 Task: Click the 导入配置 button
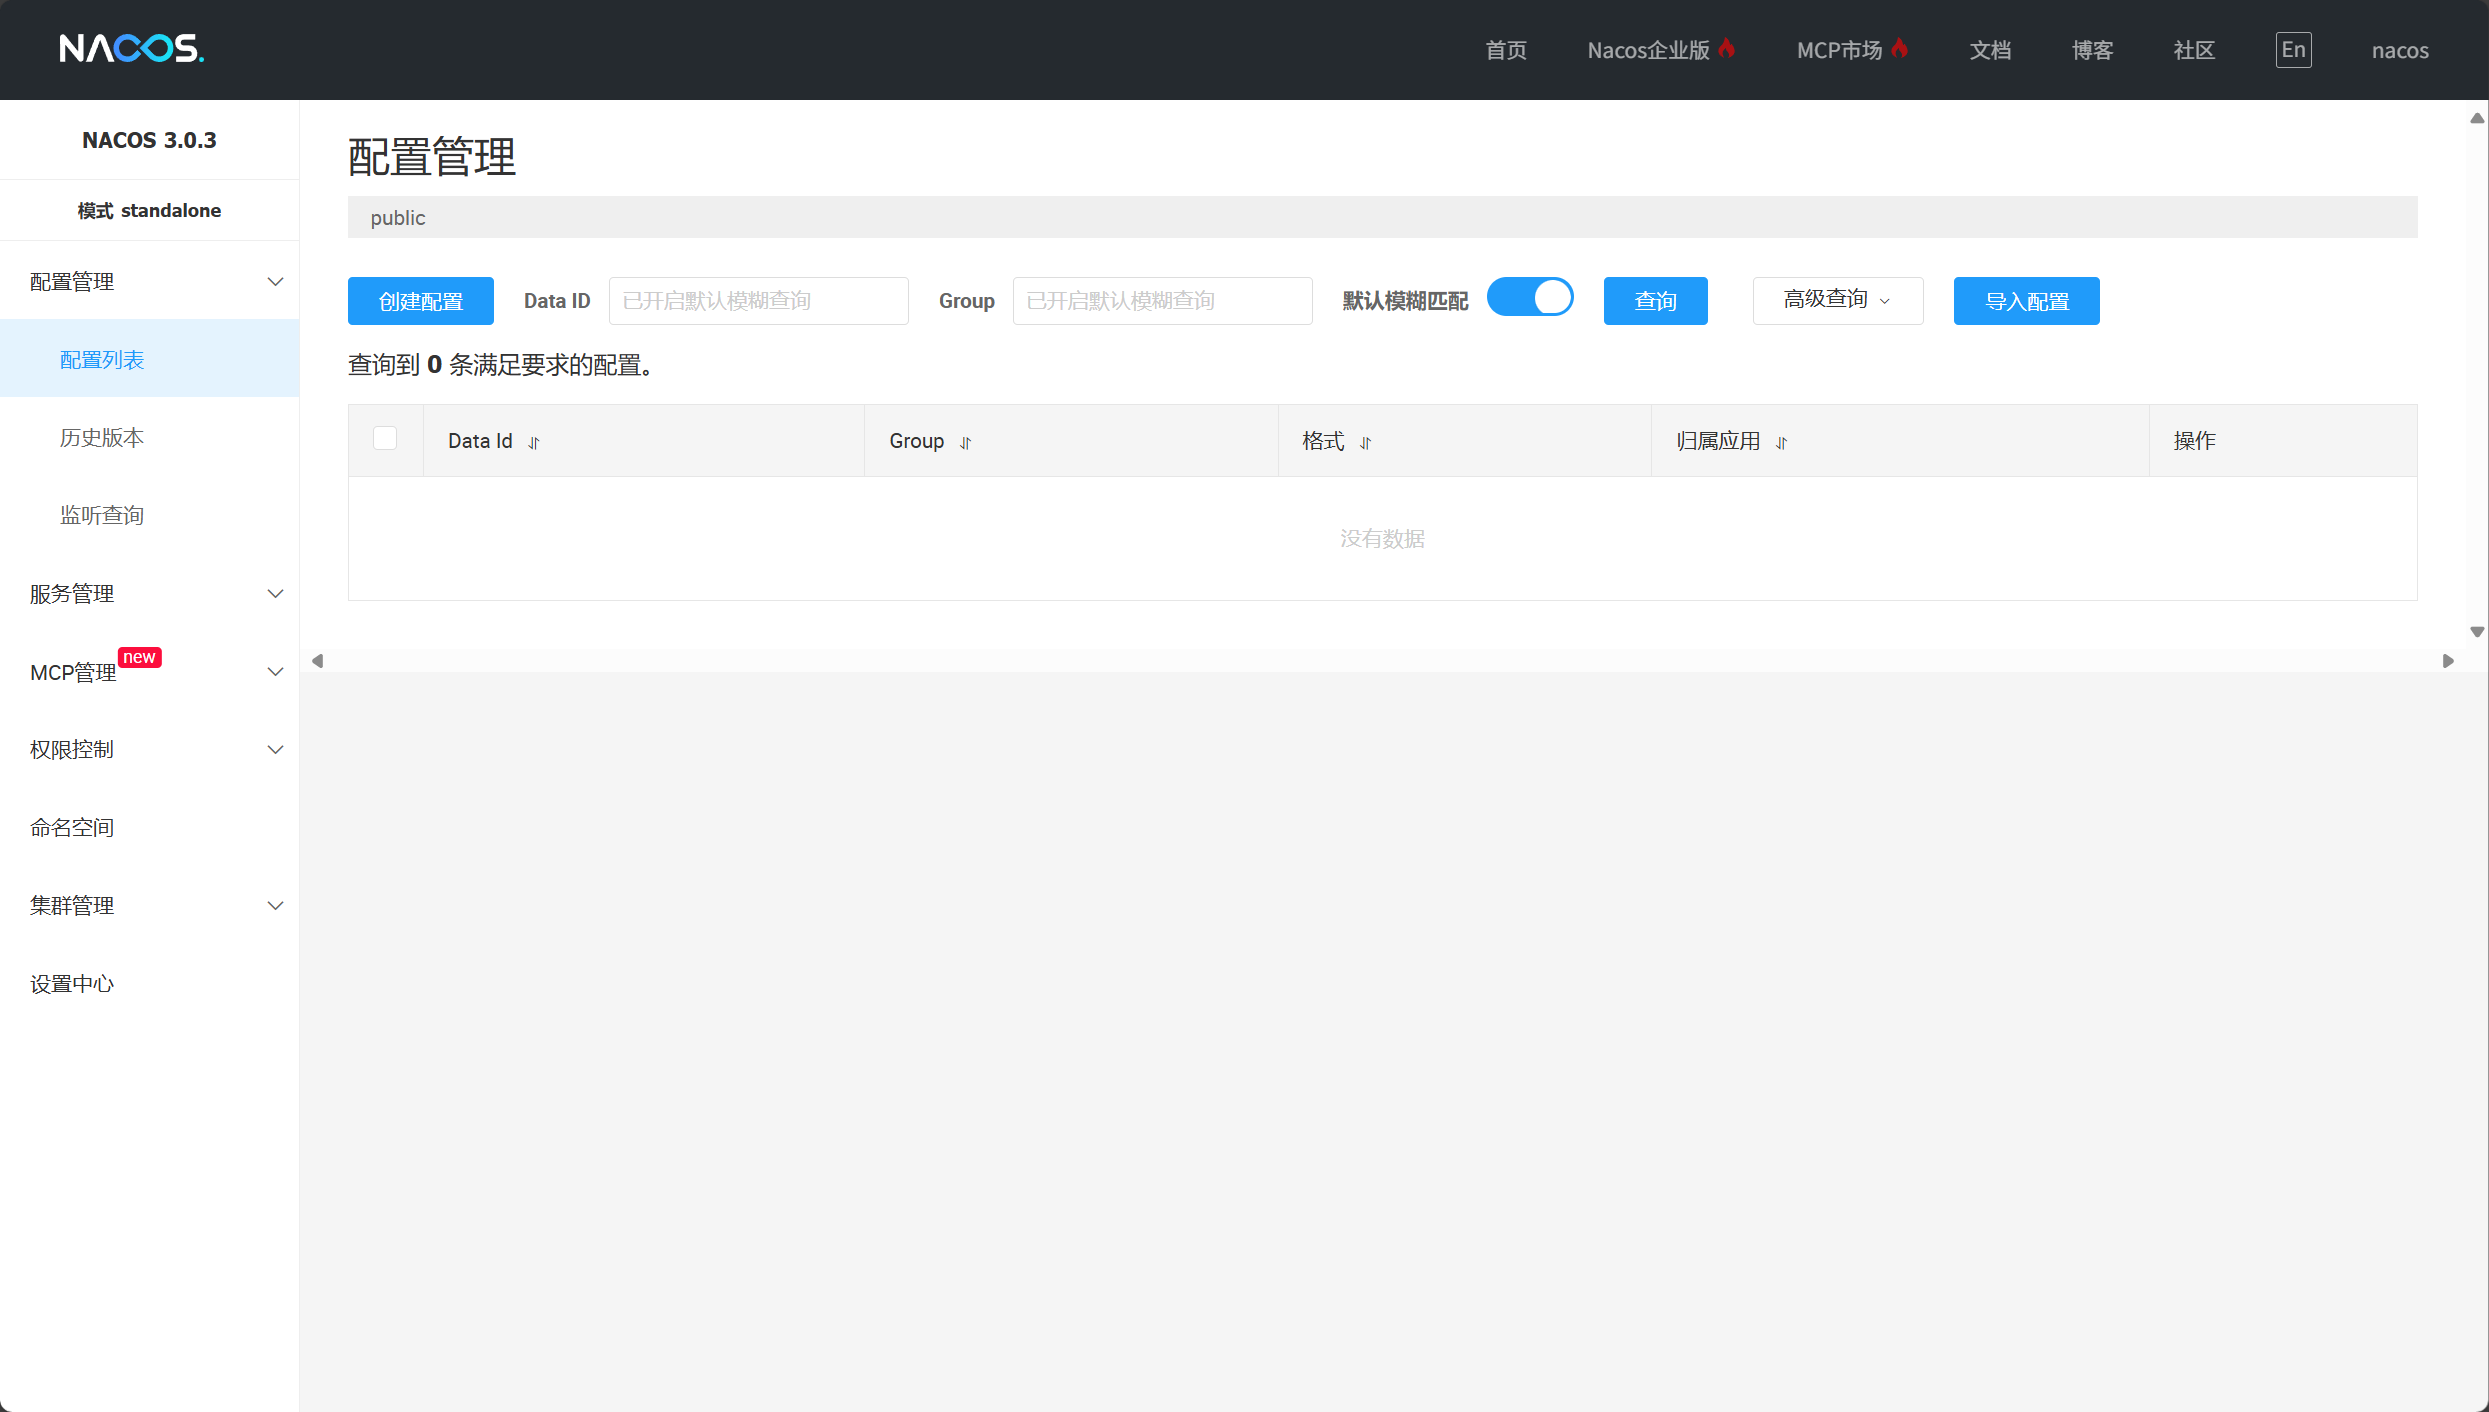click(x=2026, y=301)
